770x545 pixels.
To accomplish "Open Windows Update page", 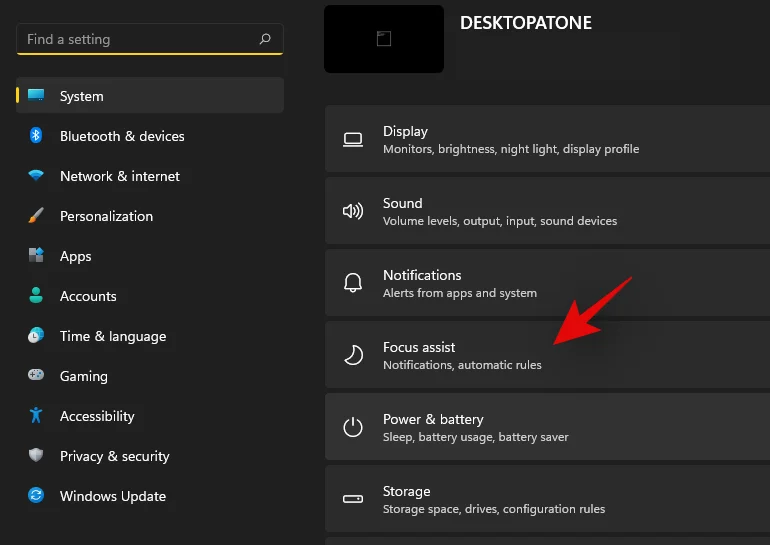I will pos(150,495).
